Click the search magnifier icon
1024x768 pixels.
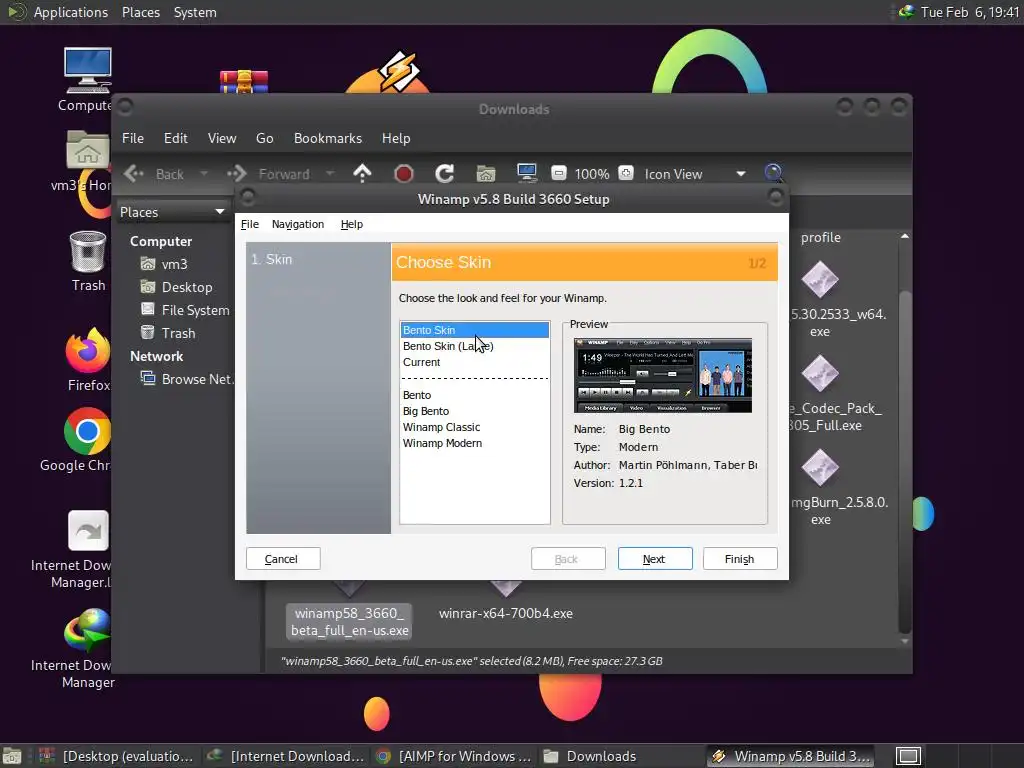coord(773,172)
